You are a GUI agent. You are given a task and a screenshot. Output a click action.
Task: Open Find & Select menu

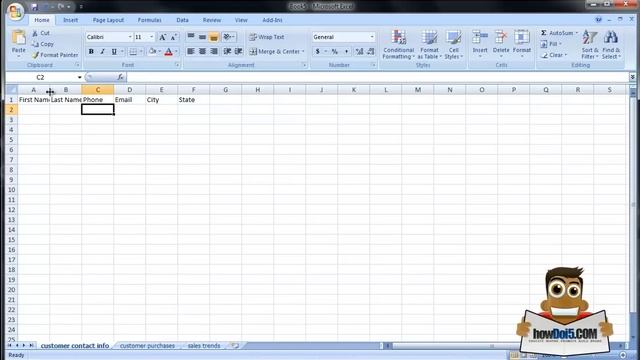coord(611,44)
